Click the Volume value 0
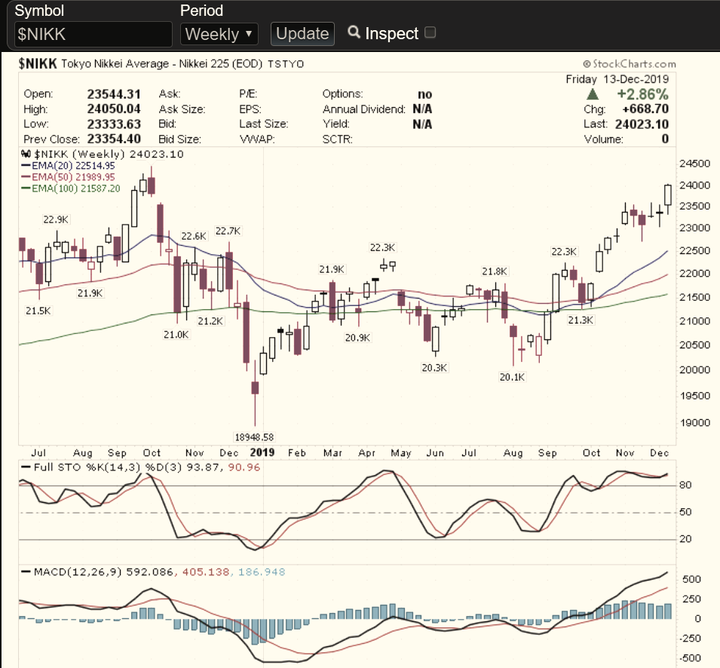Screen dimensions: 720x668 (665, 139)
